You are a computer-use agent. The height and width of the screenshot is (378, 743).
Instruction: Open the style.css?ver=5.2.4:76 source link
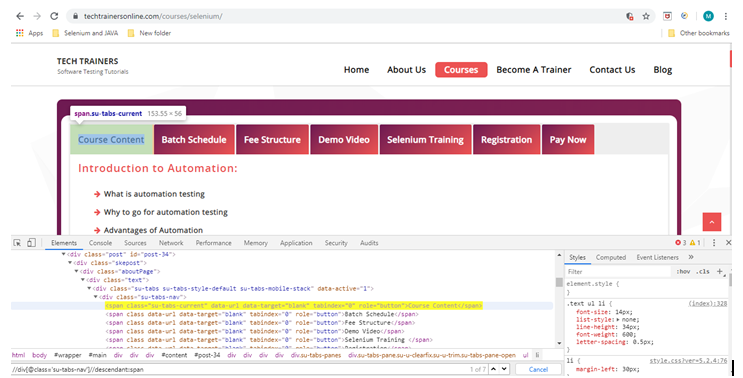point(688,360)
